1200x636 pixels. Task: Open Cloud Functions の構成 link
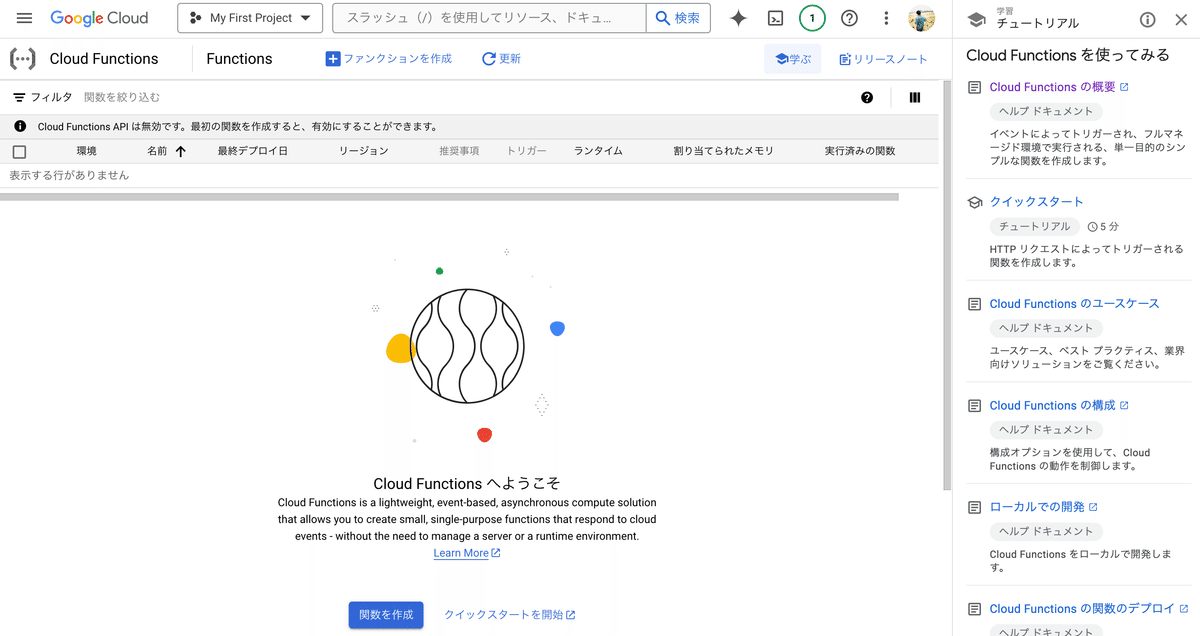click(x=1059, y=405)
